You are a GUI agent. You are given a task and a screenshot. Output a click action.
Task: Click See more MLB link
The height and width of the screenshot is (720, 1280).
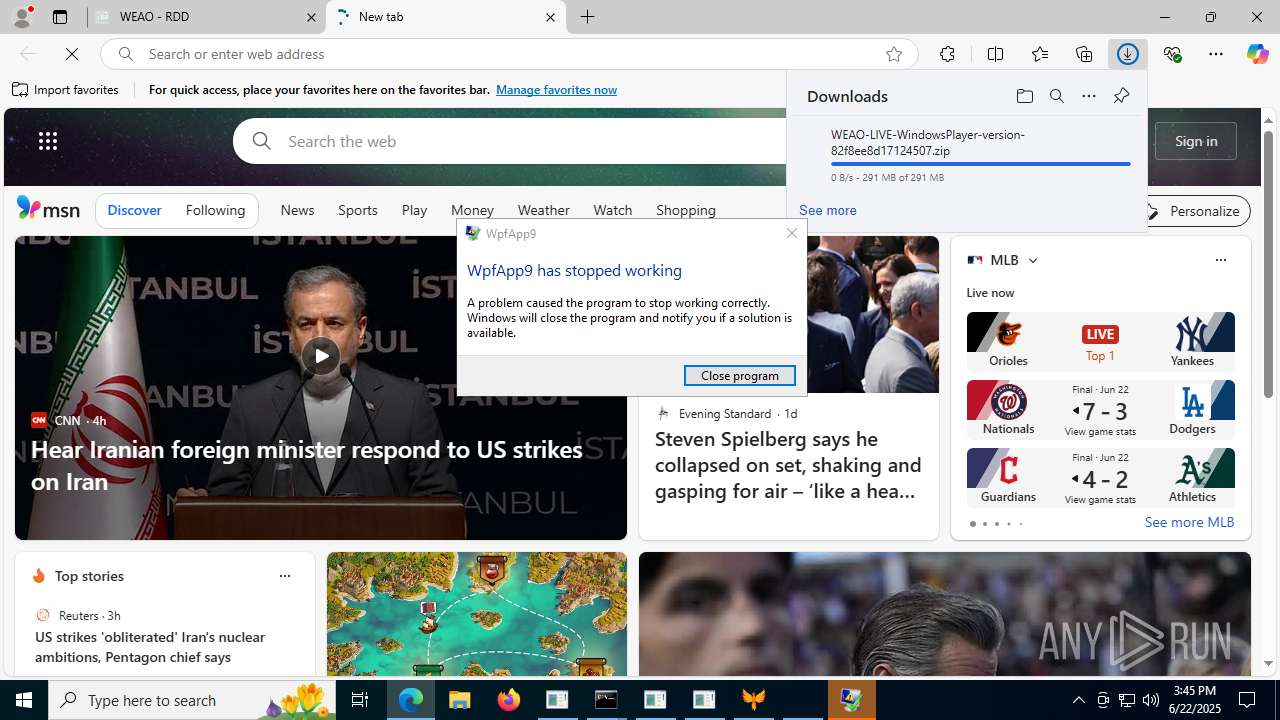(x=1189, y=522)
